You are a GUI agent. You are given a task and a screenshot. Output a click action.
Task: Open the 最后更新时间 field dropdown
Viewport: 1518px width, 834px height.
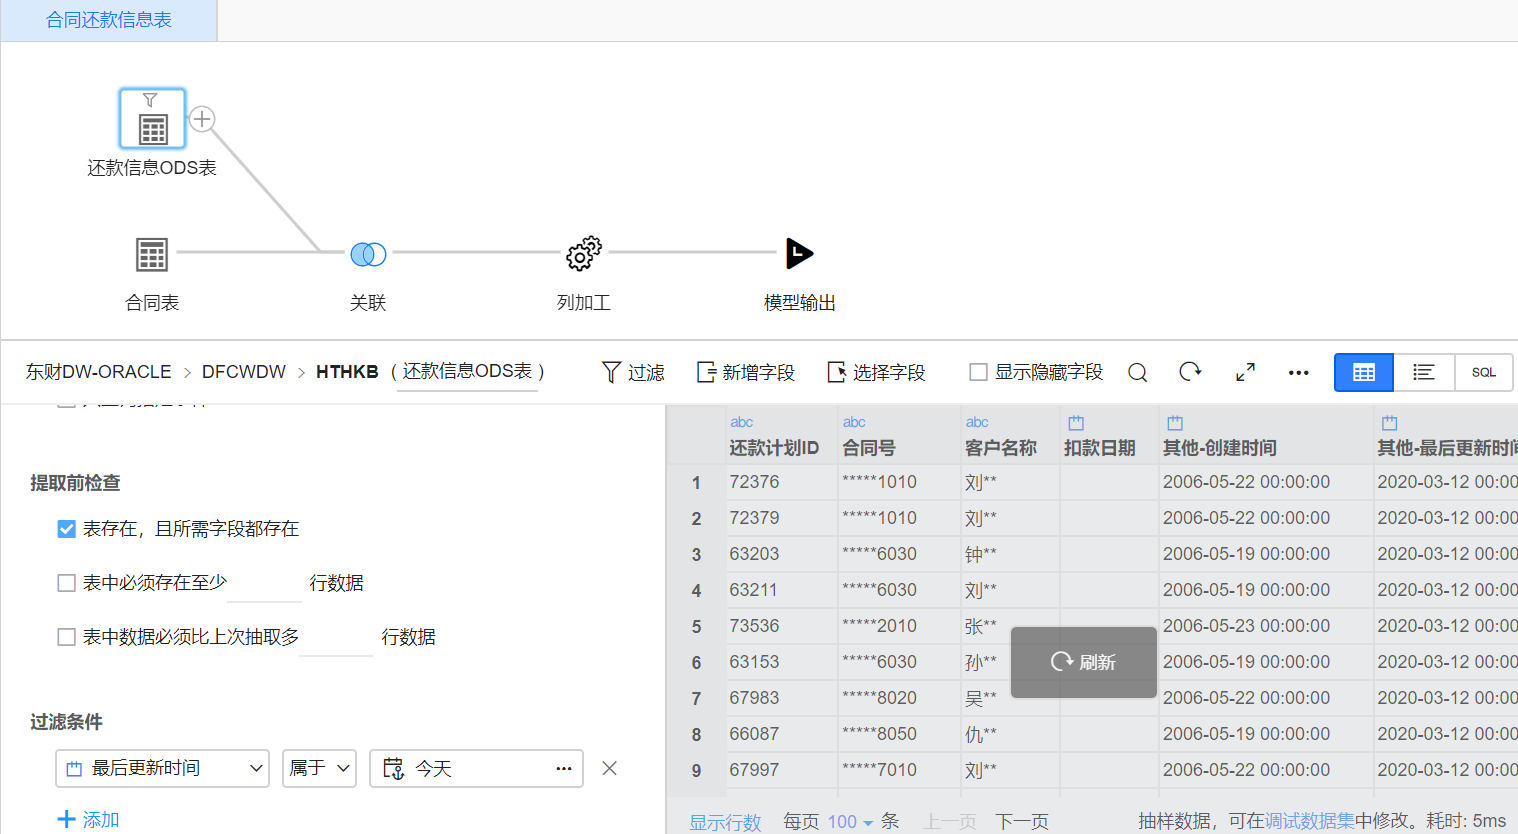point(161,768)
